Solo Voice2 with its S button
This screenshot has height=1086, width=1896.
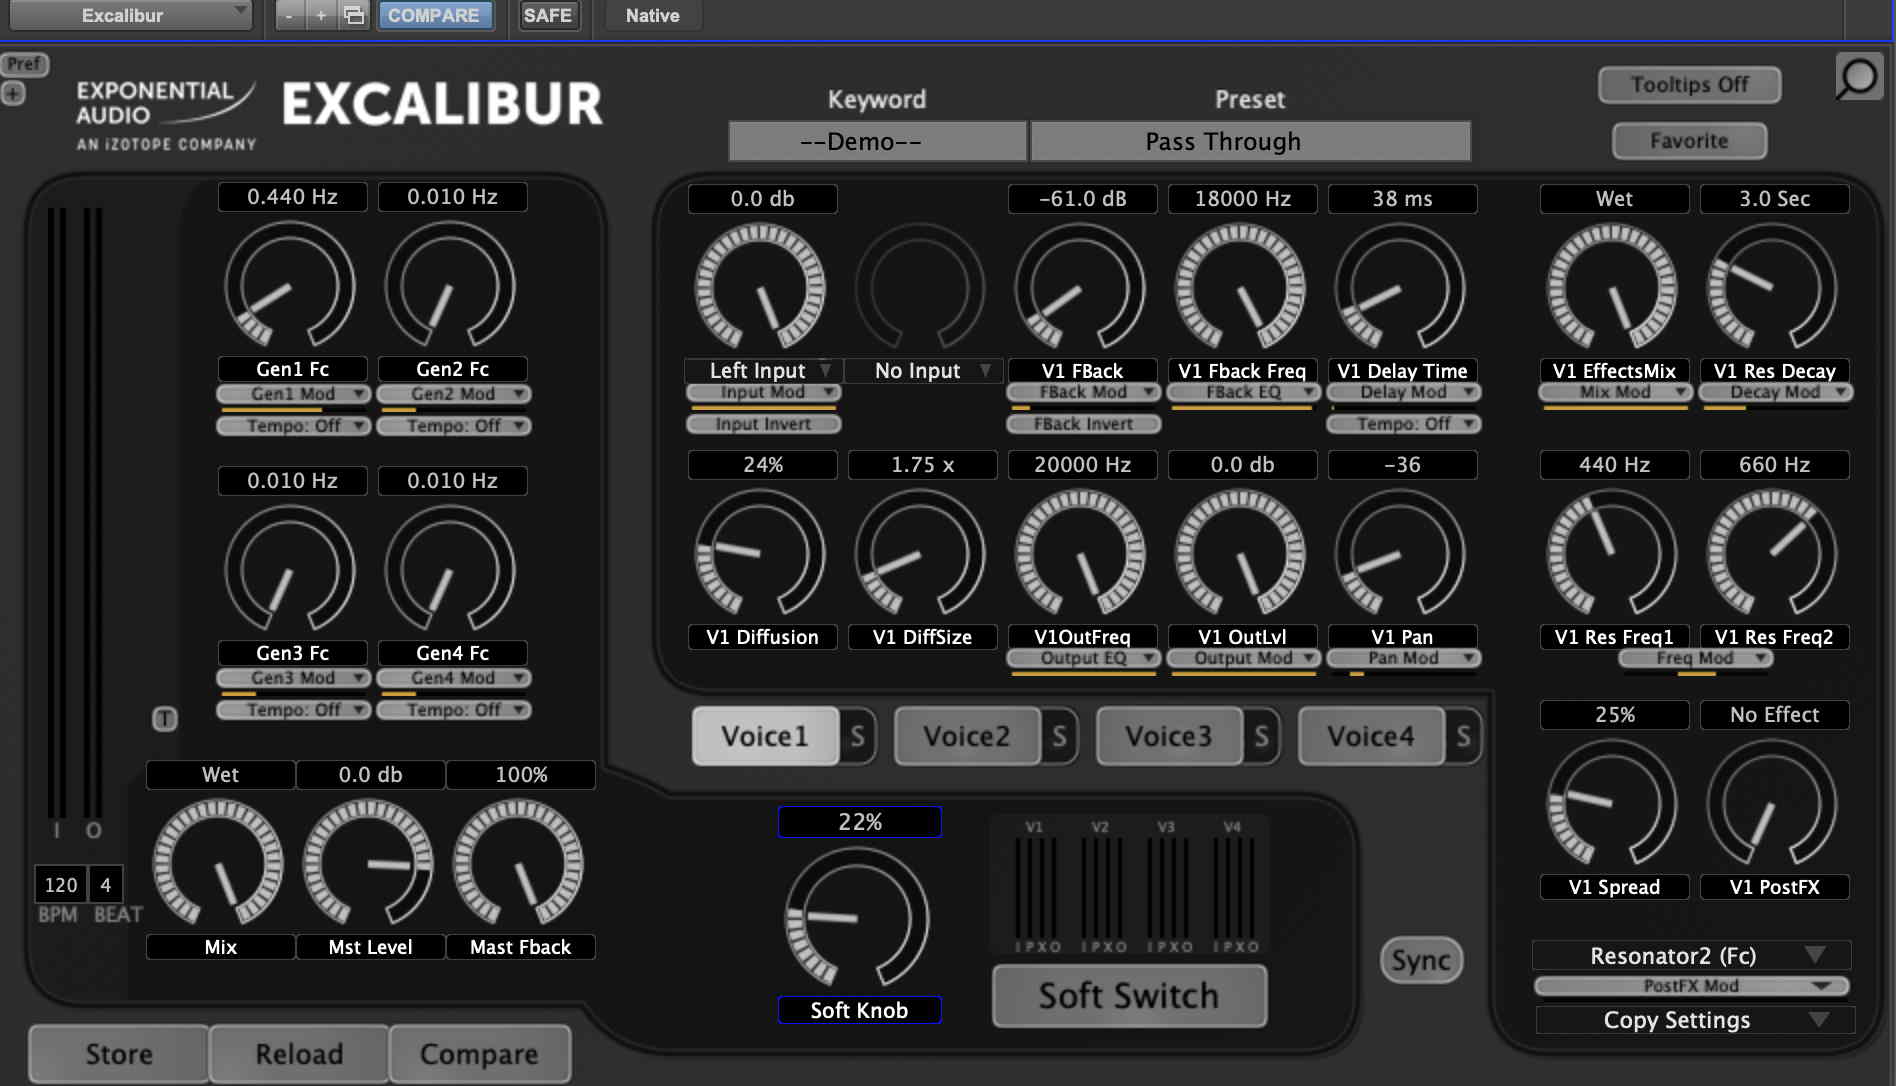[x=1060, y=737]
